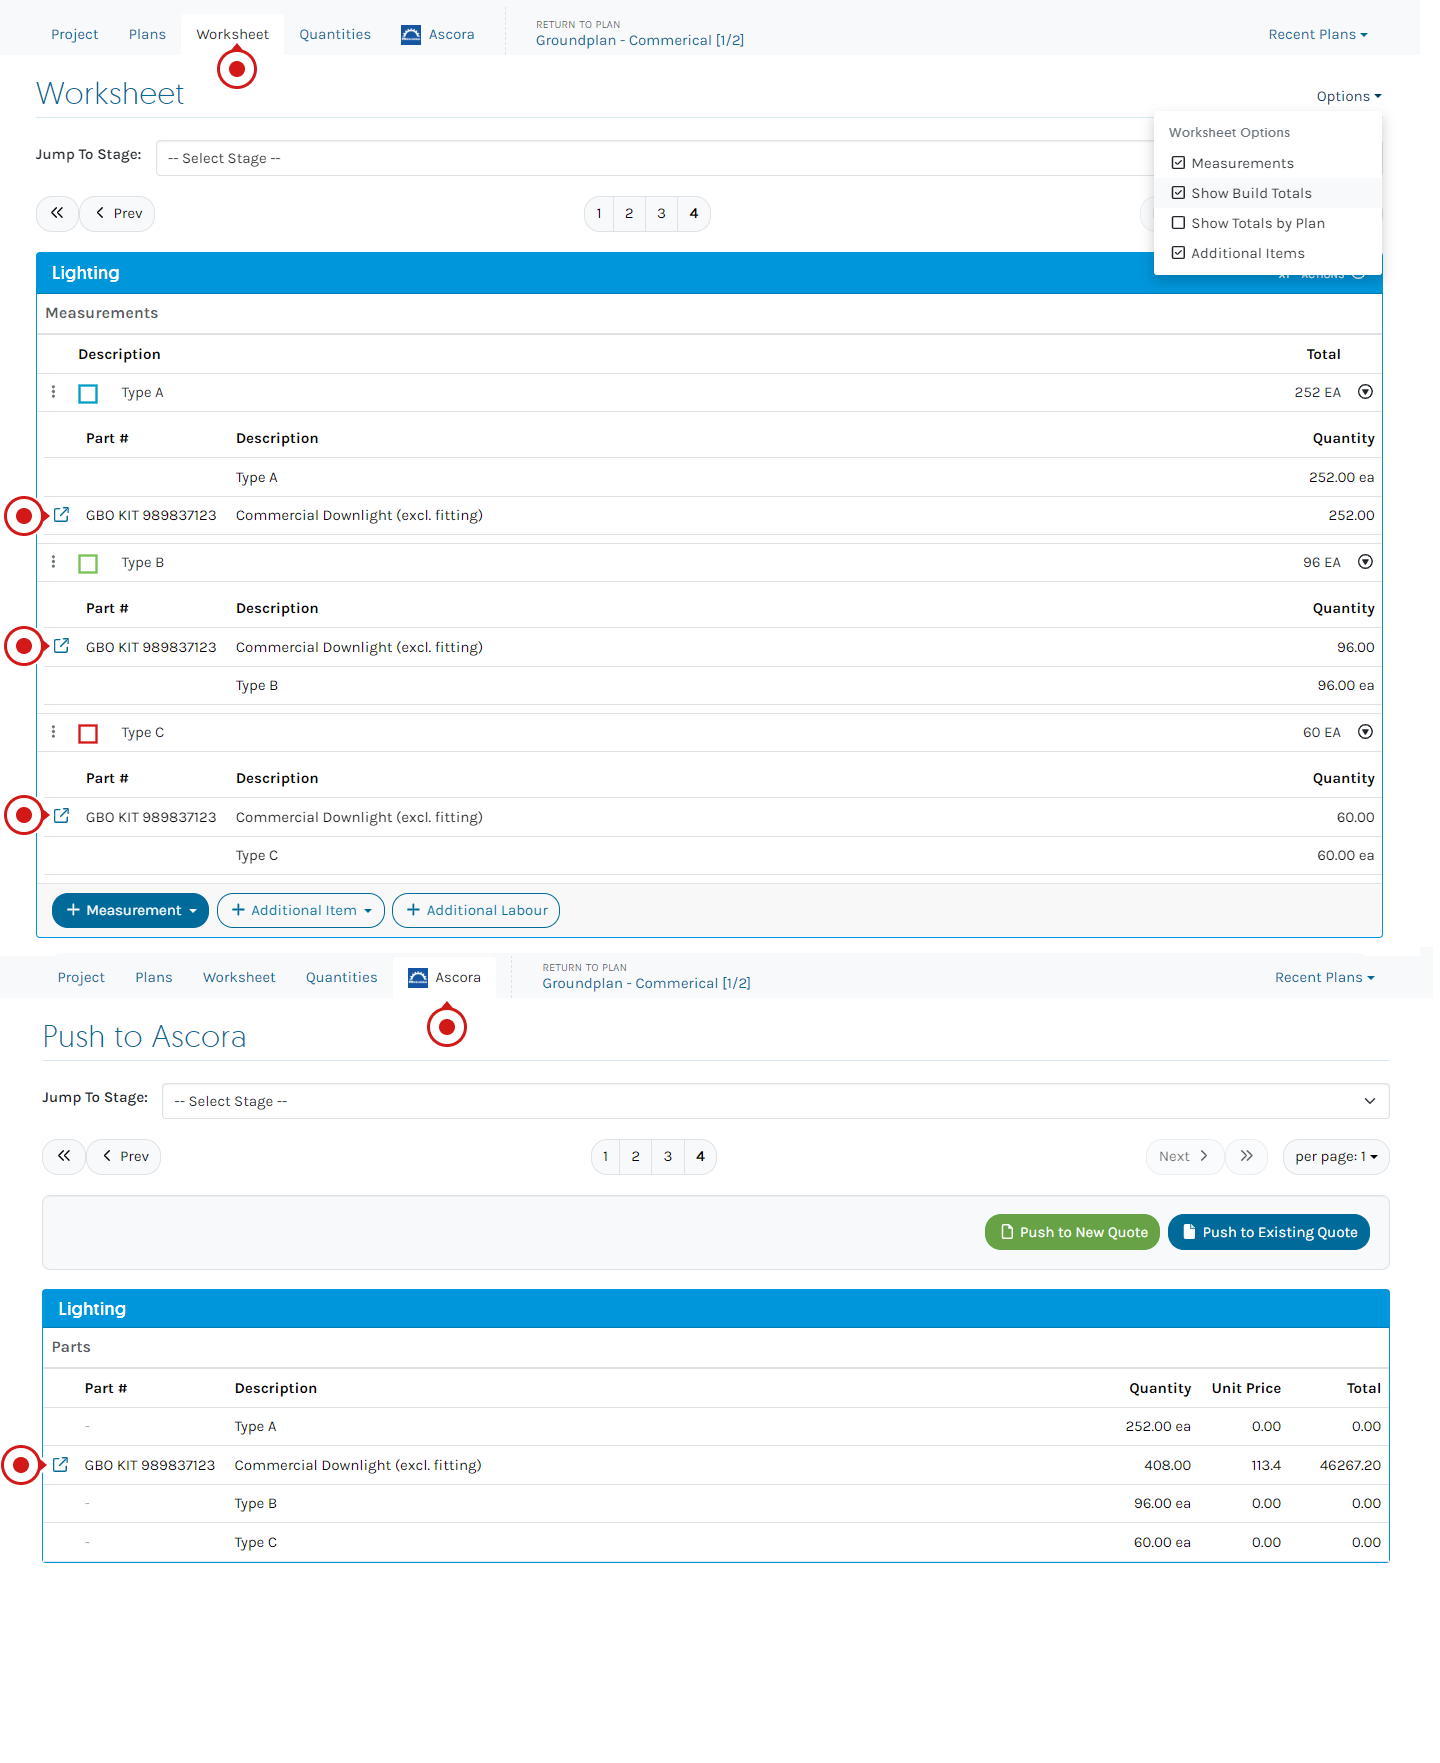Open Plans tab in lower navigation

[x=154, y=978]
